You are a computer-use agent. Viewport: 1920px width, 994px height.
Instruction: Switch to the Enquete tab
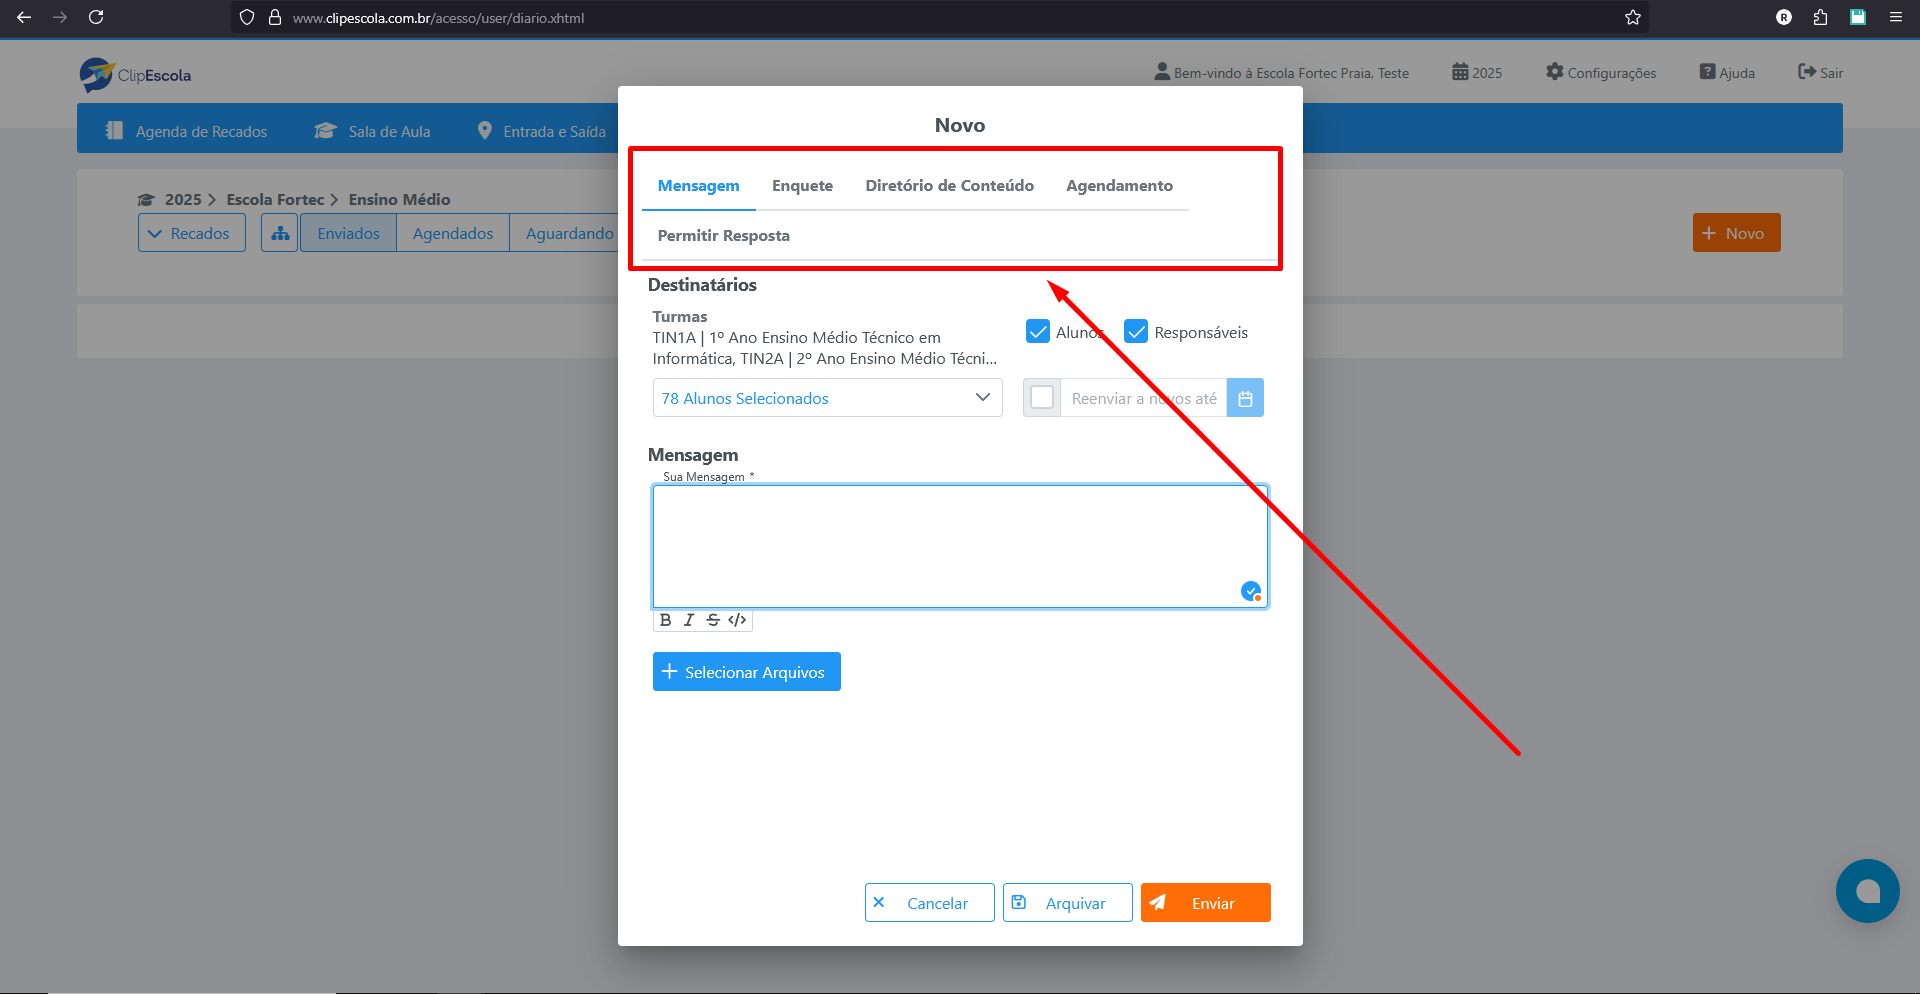802,185
